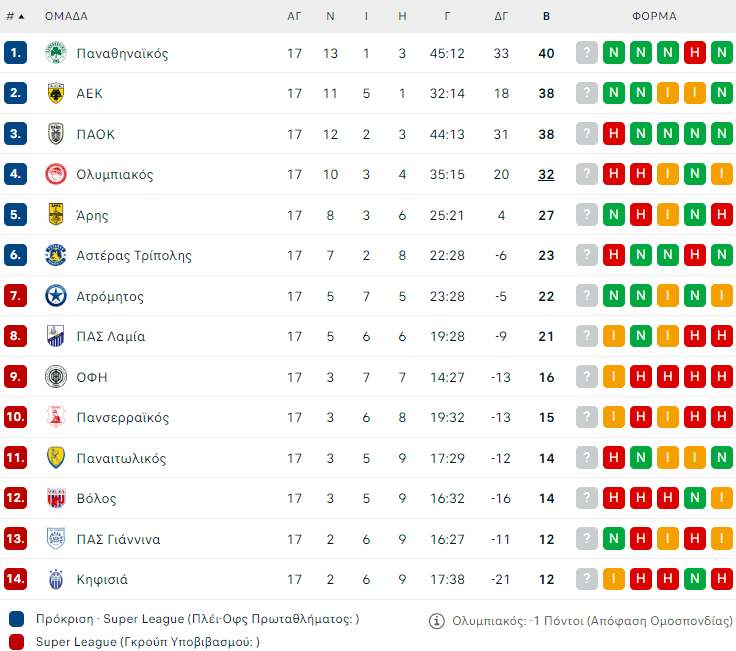This screenshot has height=651, width=736.
Task: Sort standings by the ΟΜΑΔΑ column header
Action: (x=66, y=16)
